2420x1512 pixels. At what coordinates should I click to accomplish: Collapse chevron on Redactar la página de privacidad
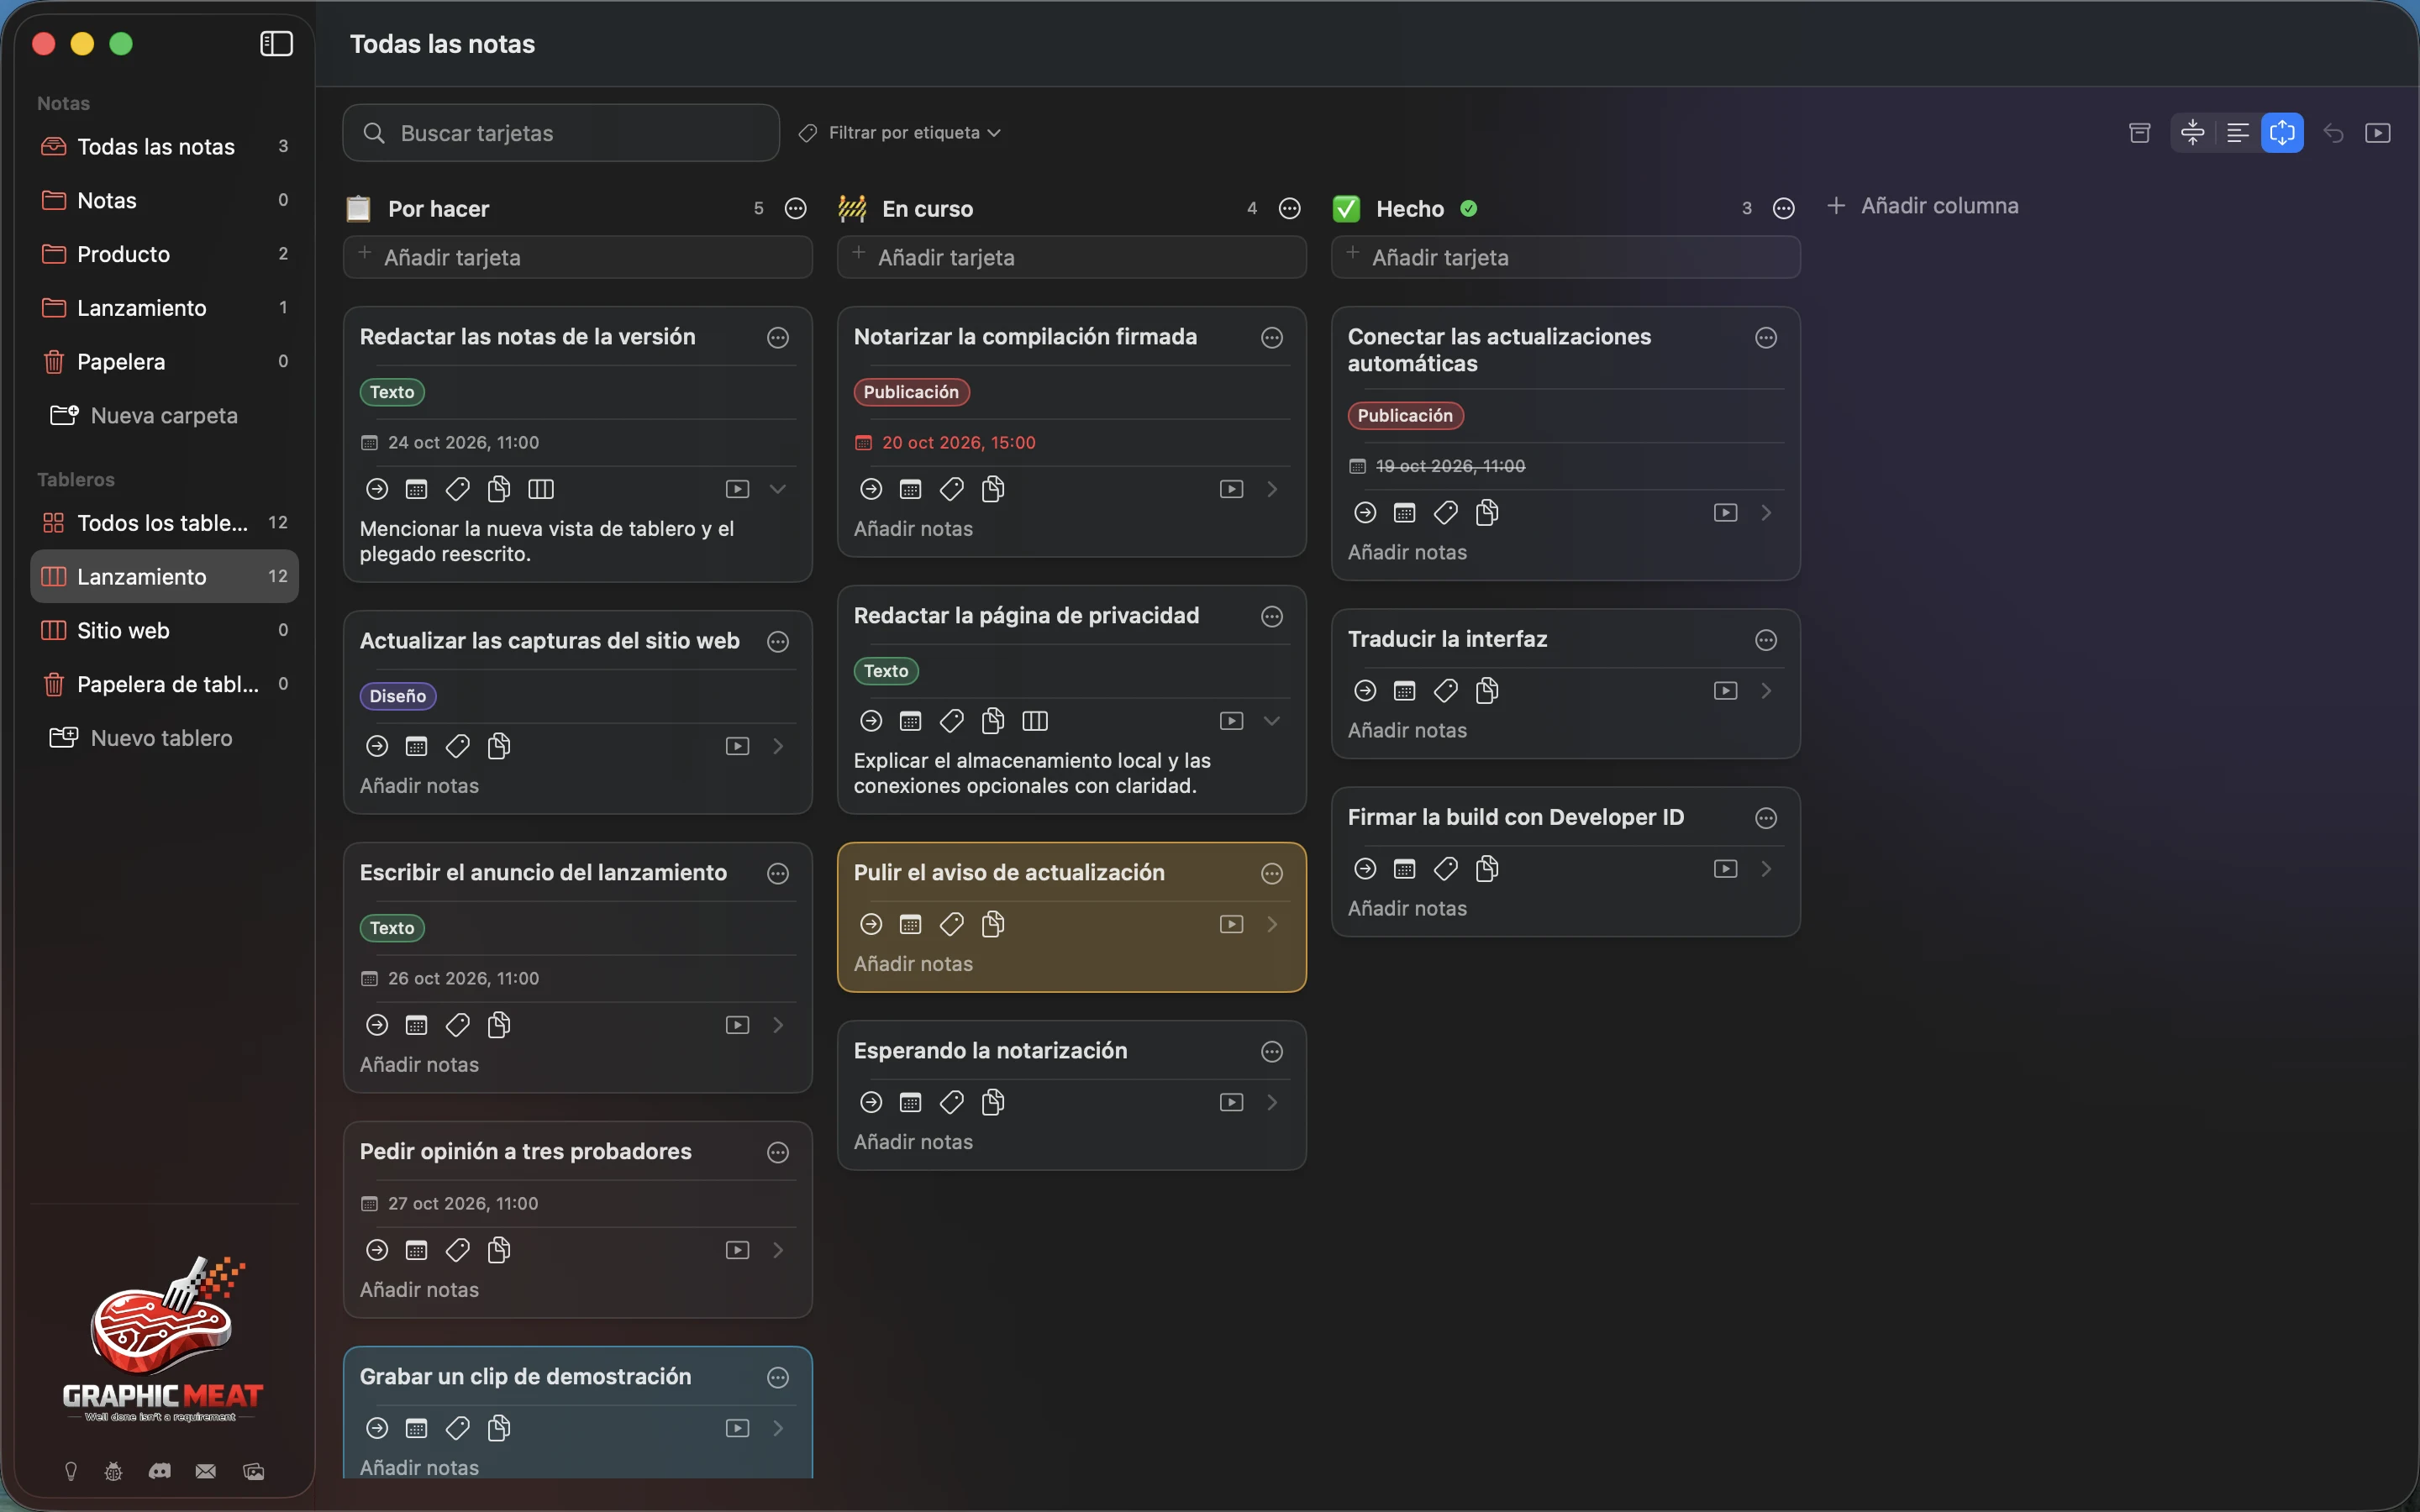click(1272, 721)
